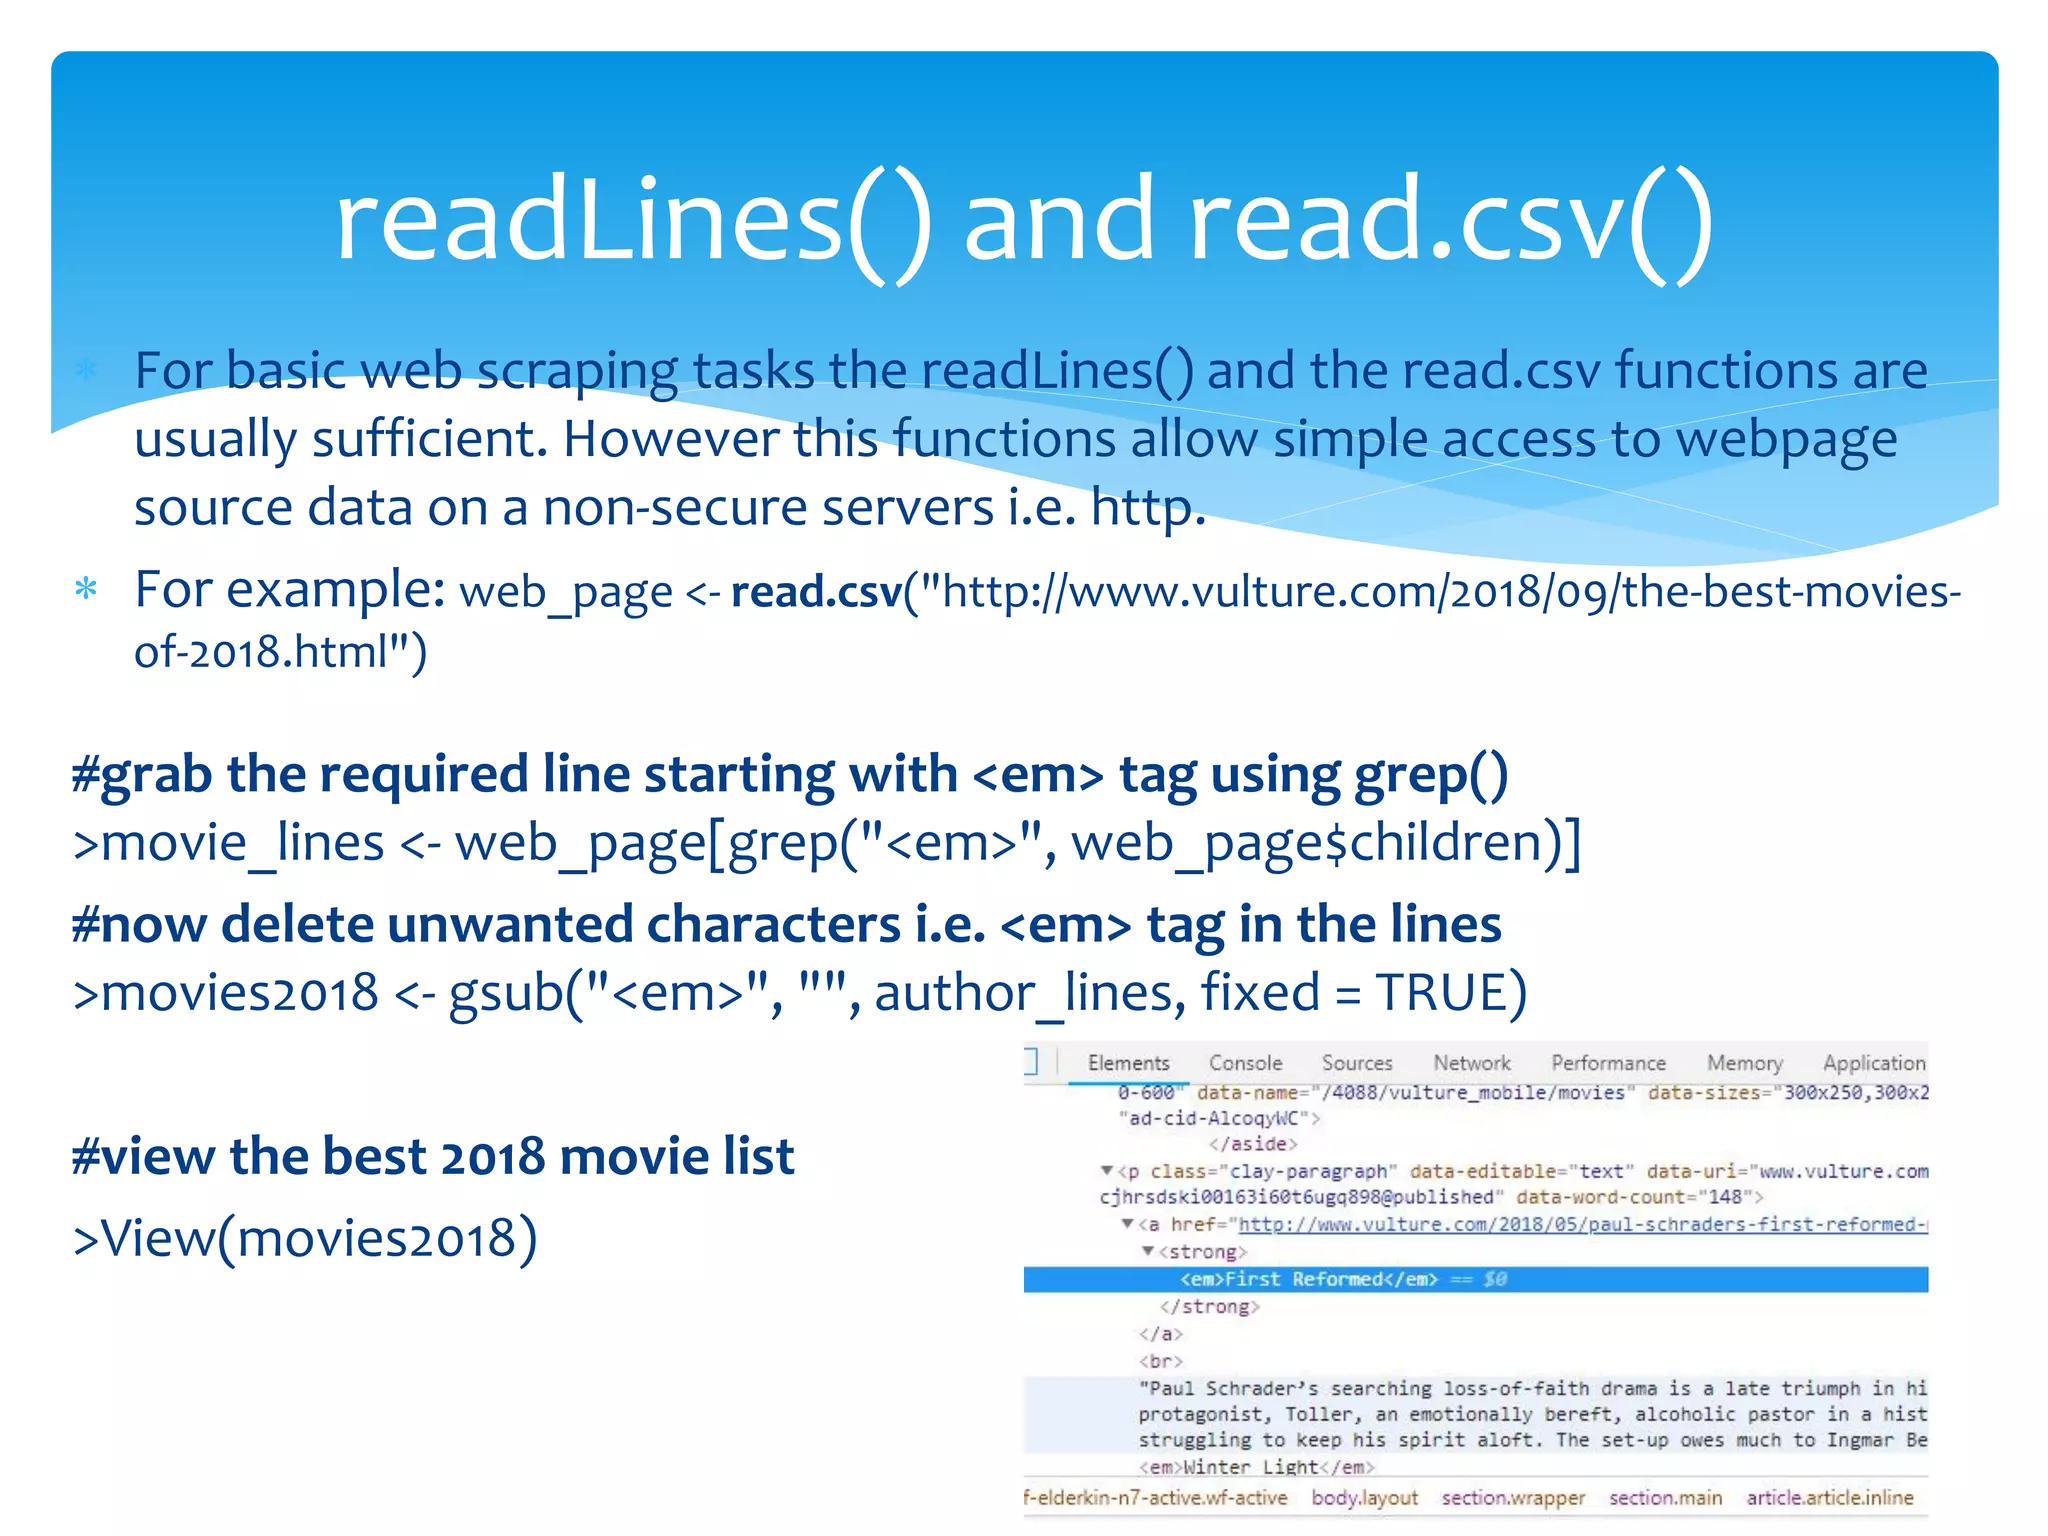Select the closing strong tag line

[x=1209, y=1306]
